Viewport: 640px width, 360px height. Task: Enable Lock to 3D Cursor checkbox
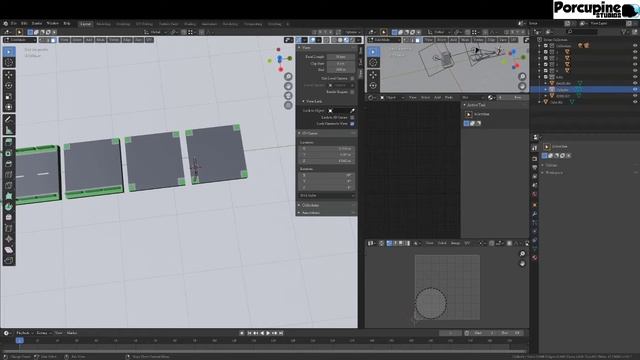tap(352, 117)
